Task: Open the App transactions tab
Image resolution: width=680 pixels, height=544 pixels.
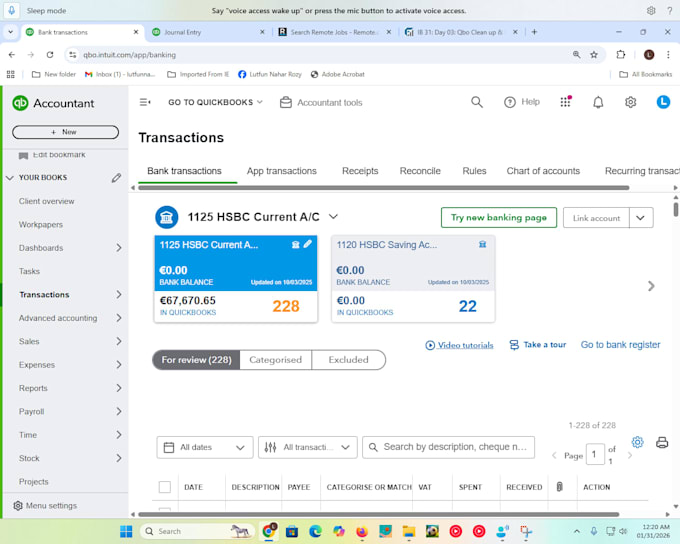Action: point(281,171)
